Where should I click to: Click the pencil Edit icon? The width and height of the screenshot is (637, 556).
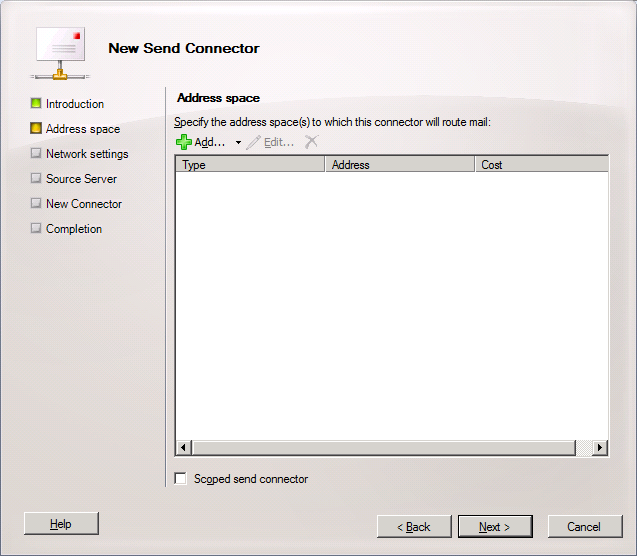[x=254, y=142]
